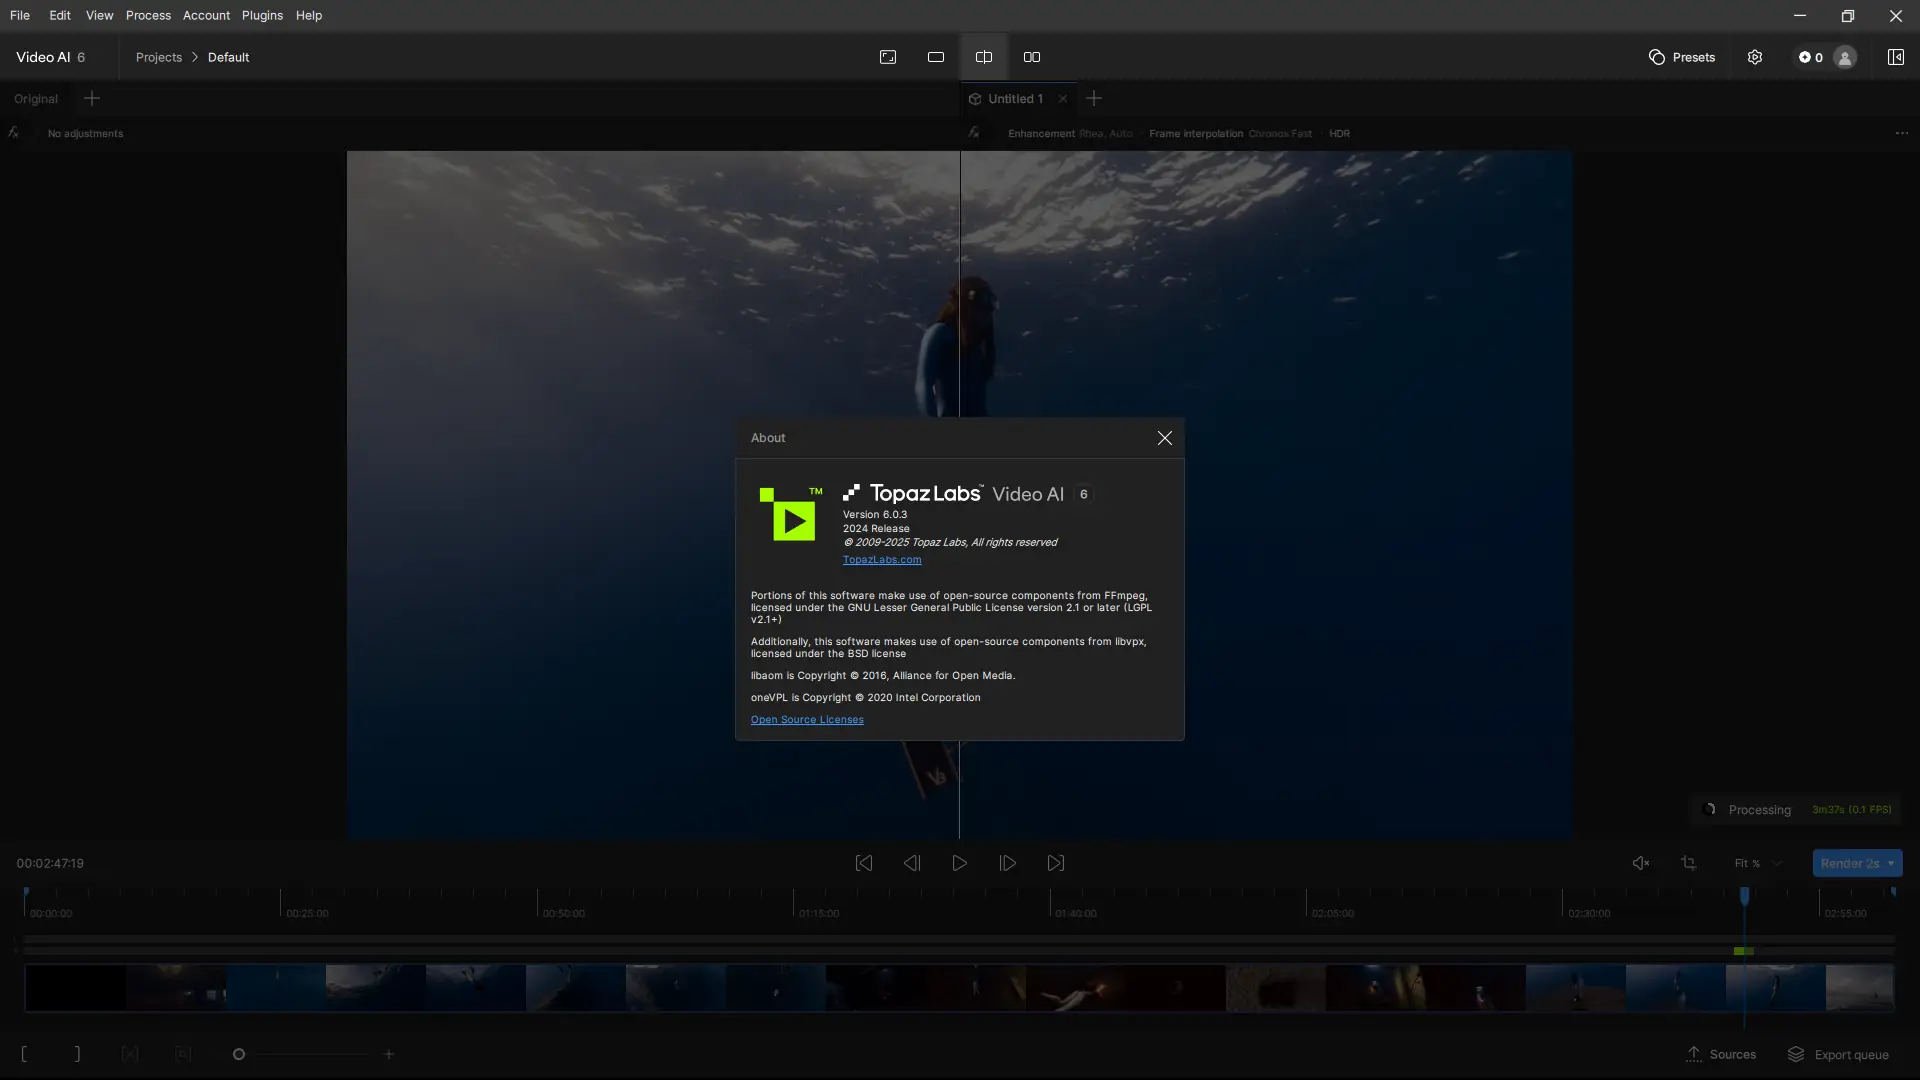
Task: Jump to first frame button
Action: click(864, 863)
